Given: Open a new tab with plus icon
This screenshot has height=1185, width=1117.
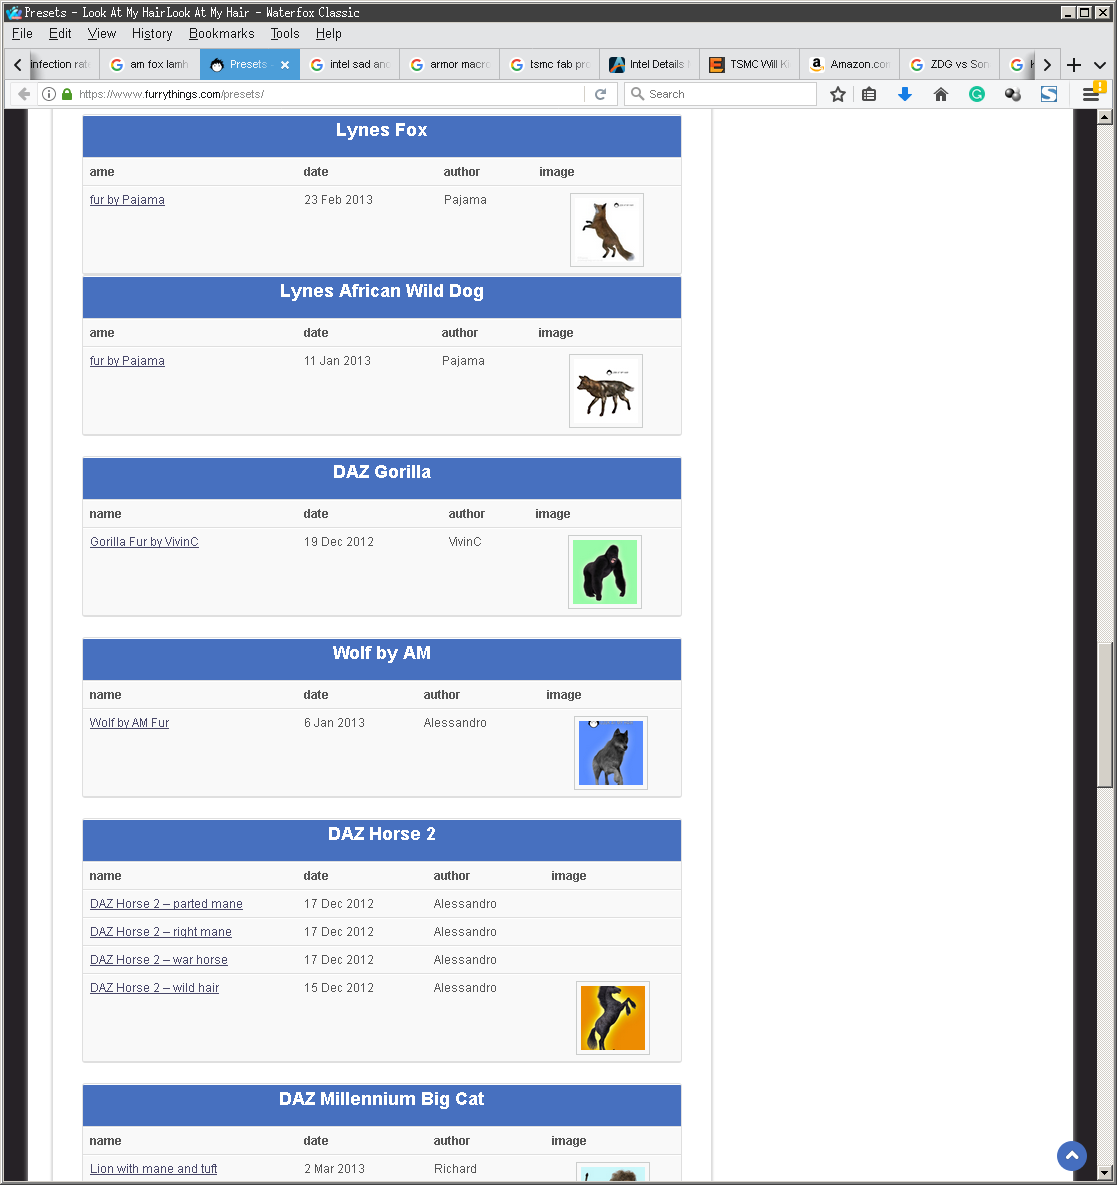Looking at the screenshot, I should coord(1074,65).
